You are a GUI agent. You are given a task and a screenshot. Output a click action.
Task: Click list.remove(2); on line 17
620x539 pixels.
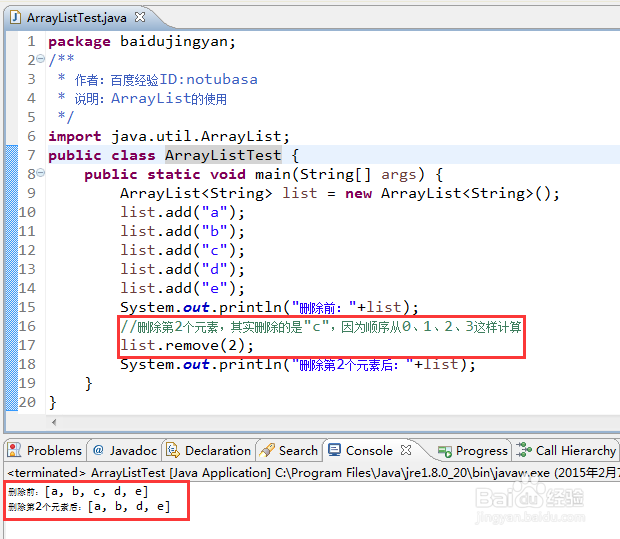tap(187, 345)
